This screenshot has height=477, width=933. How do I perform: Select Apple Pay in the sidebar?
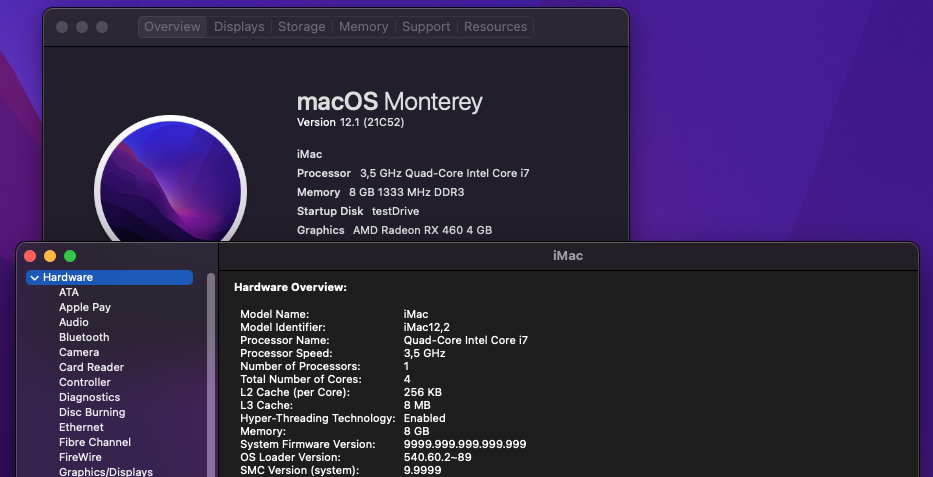tap(85, 307)
